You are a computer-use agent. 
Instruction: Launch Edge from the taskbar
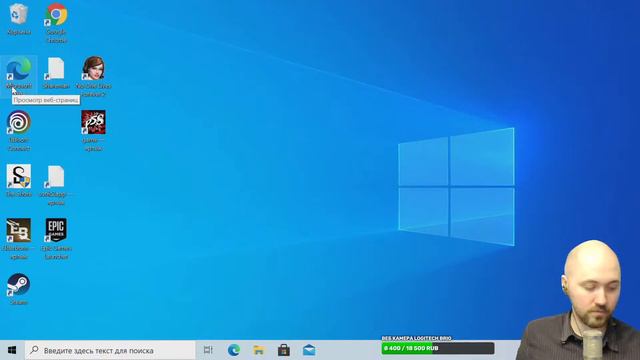pyautogui.click(x=233, y=350)
